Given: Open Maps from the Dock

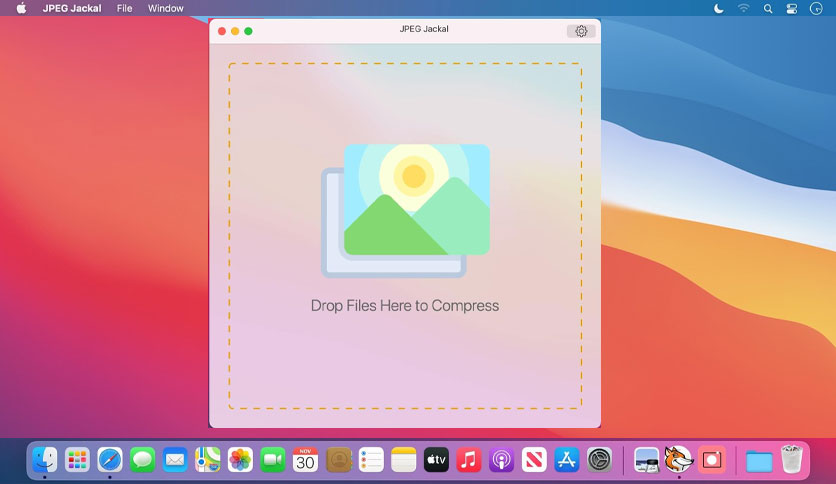Looking at the screenshot, I should click(x=207, y=459).
